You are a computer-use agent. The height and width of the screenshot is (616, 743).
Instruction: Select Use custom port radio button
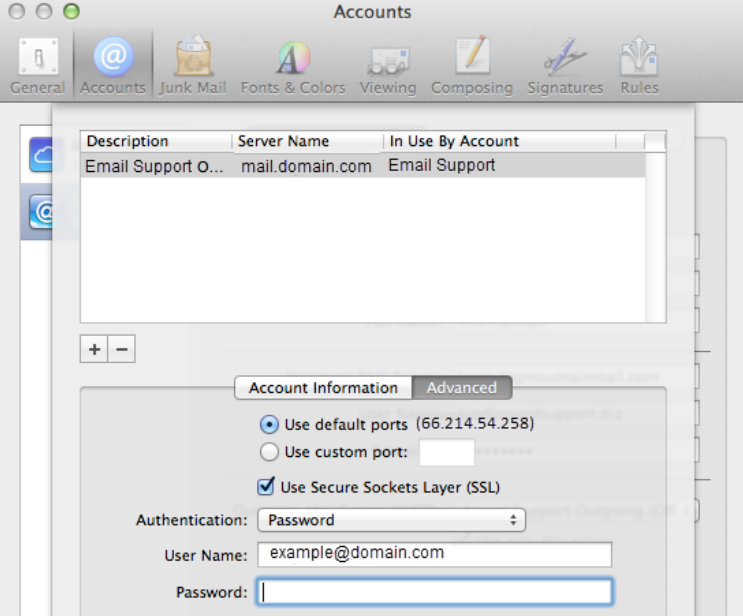pyautogui.click(x=269, y=452)
